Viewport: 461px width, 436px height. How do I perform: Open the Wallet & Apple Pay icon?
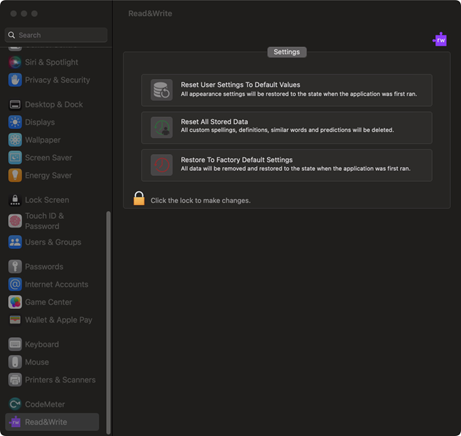(15, 320)
